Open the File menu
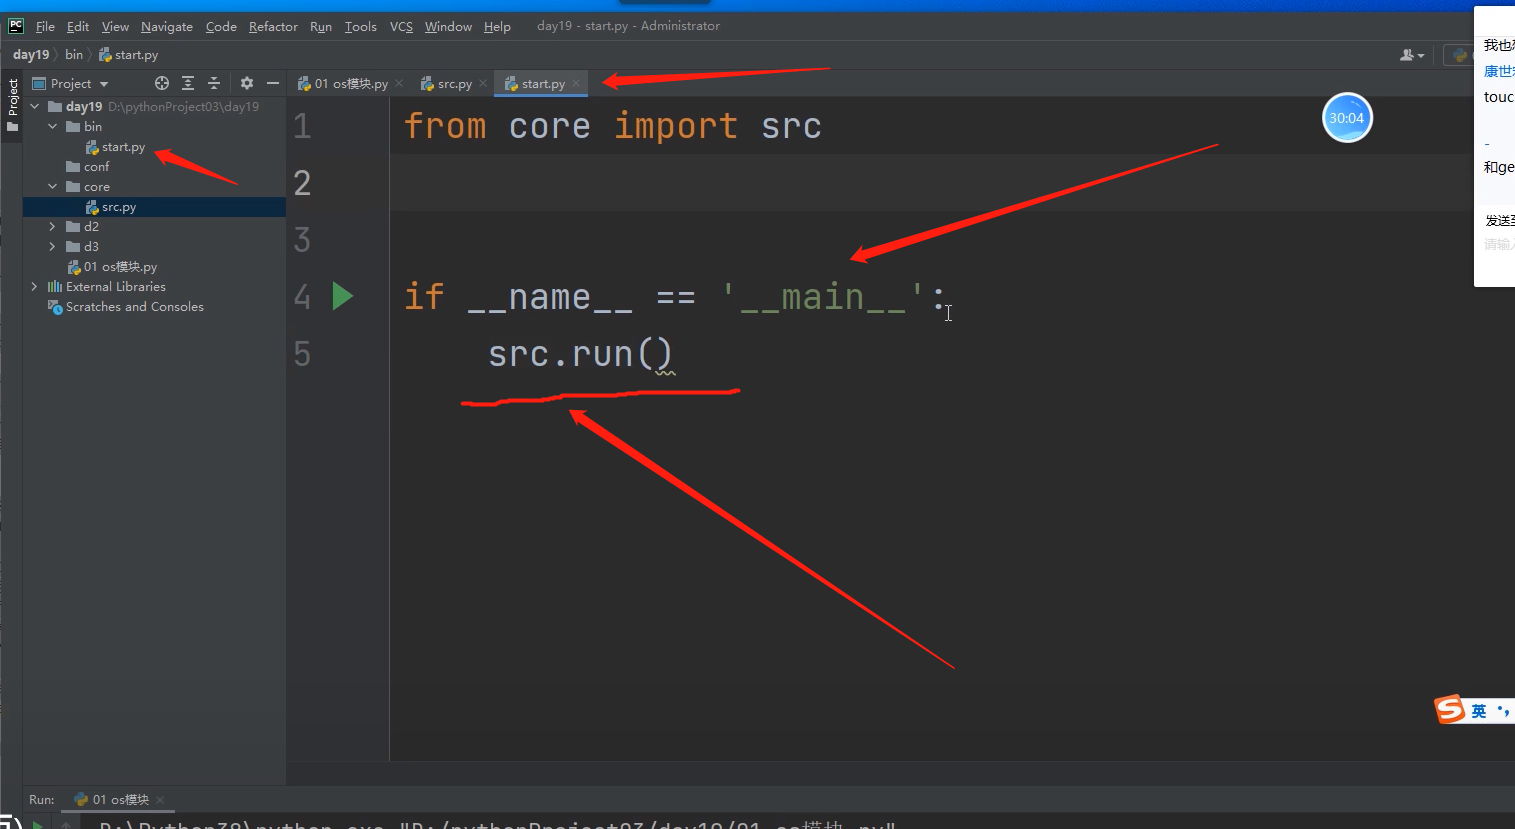The width and height of the screenshot is (1515, 829). tap(45, 26)
